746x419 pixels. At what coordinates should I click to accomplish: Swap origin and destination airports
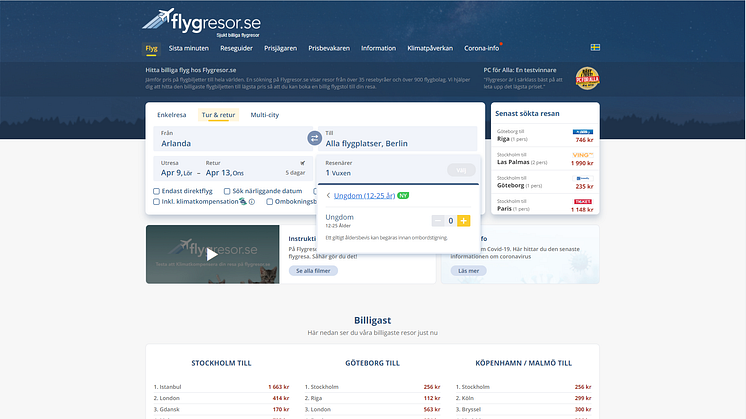(x=314, y=138)
